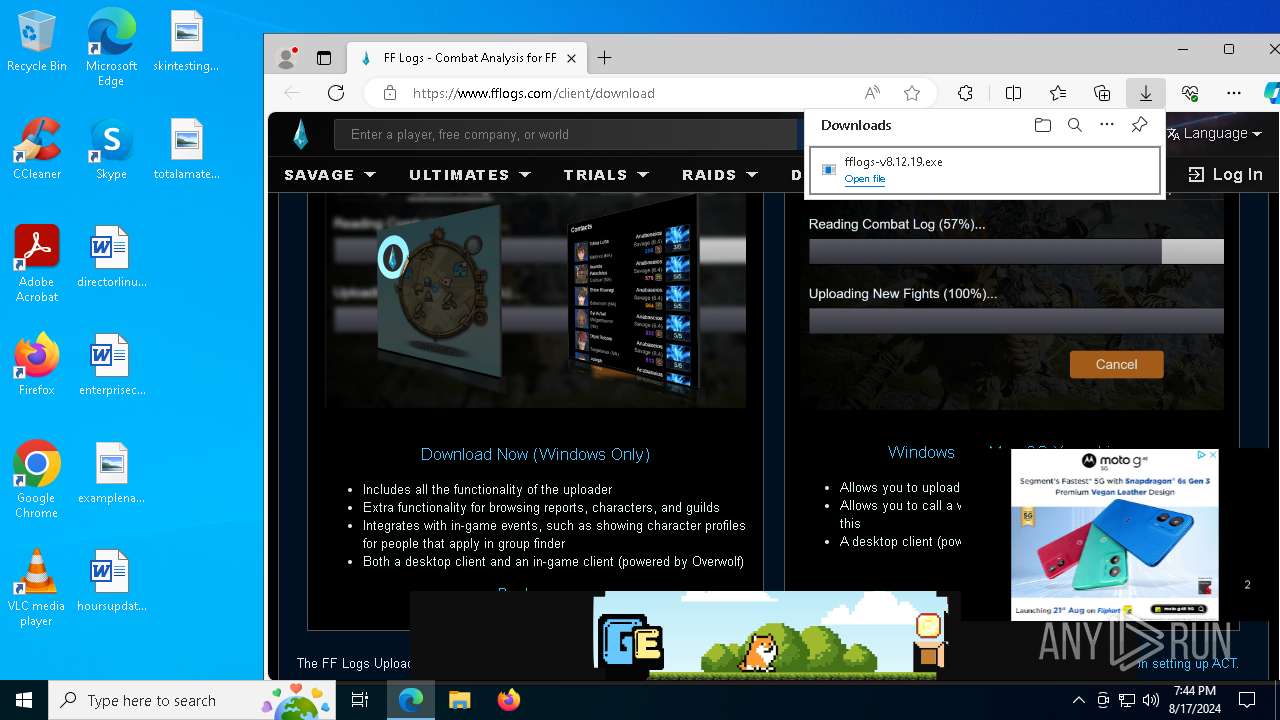Viewport: 1280px width, 720px height.
Task: Click the volume speaker tray icon
Action: tap(1151, 700)
